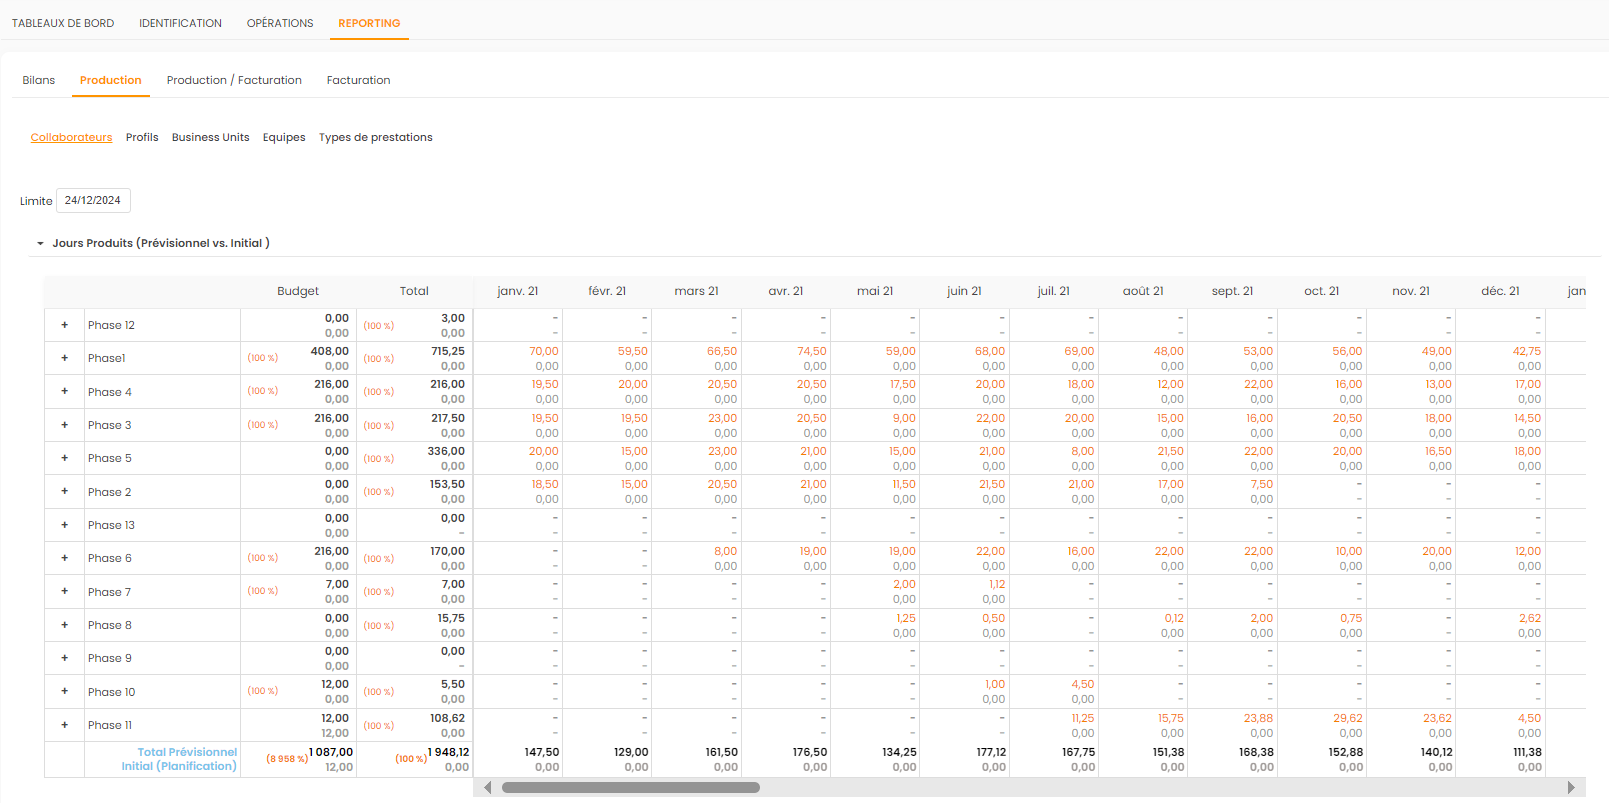View by Types de prestations
Screen dimensions: 1609x803
pyautogui.click(x=376, y=137)
